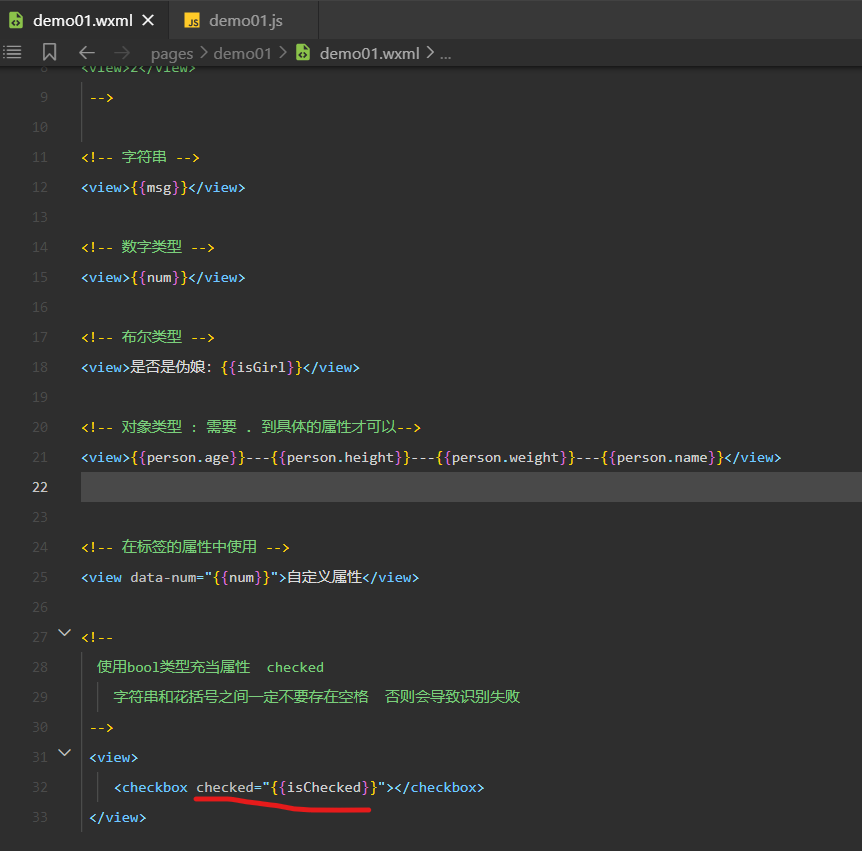This screenshot has width=862, height=851.
Task: Expand chevron after the demo01.wxml breadcrumb
Action: (430, 53)
